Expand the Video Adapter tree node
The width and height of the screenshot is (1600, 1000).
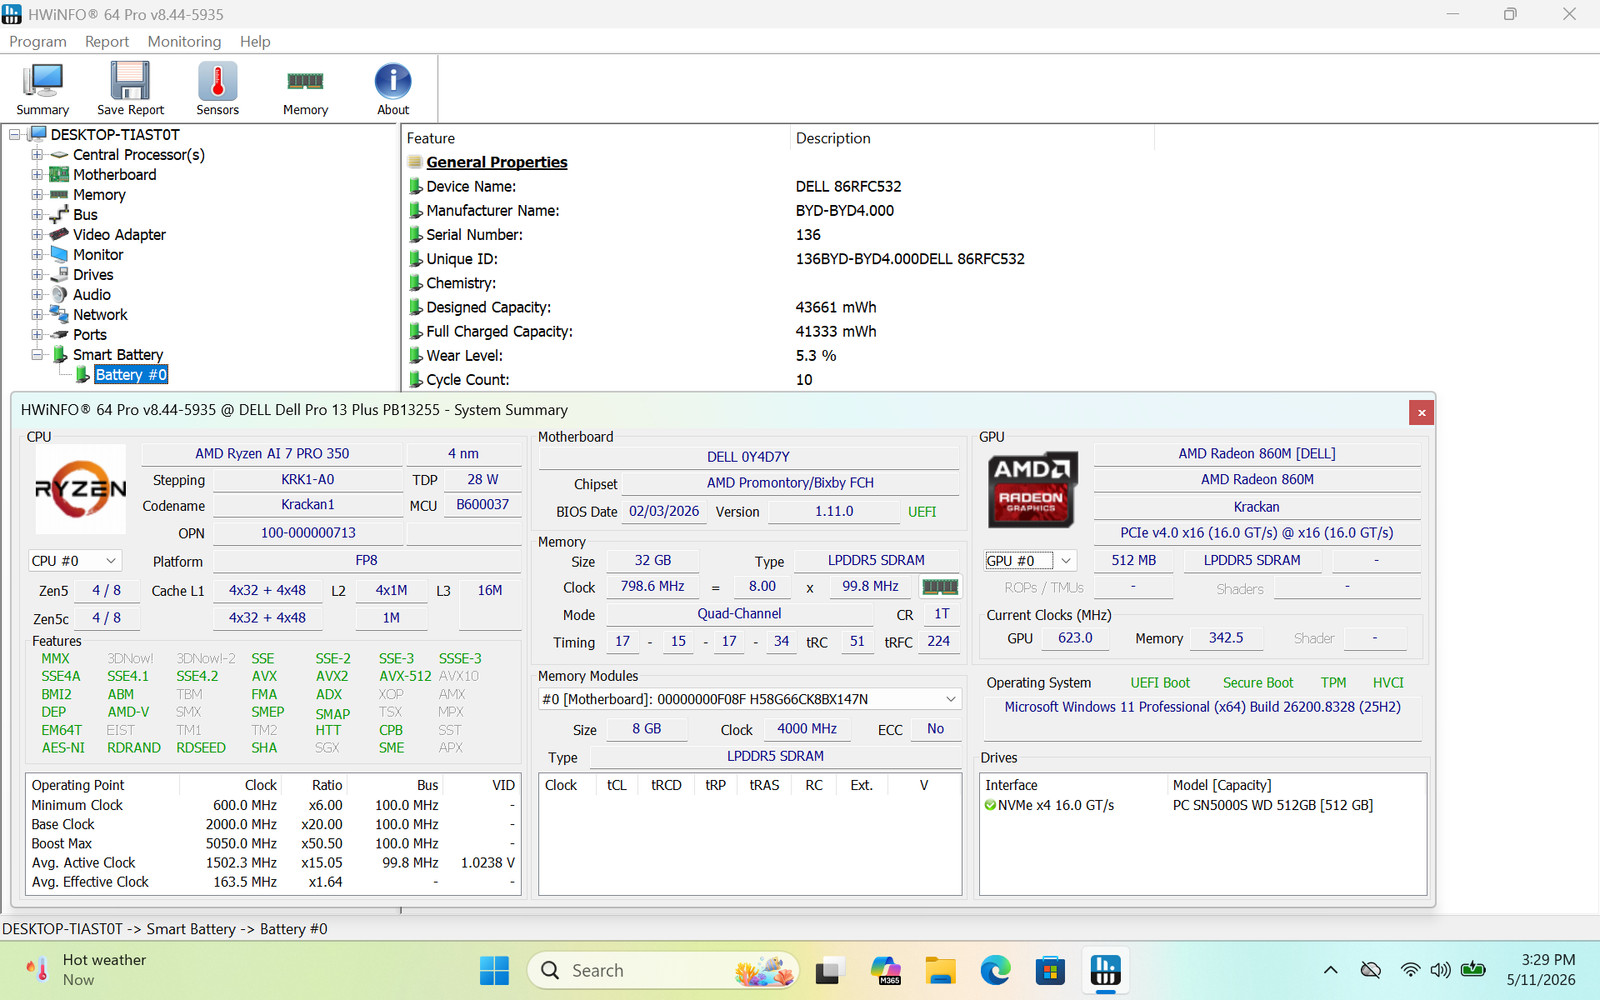[37, 235]
